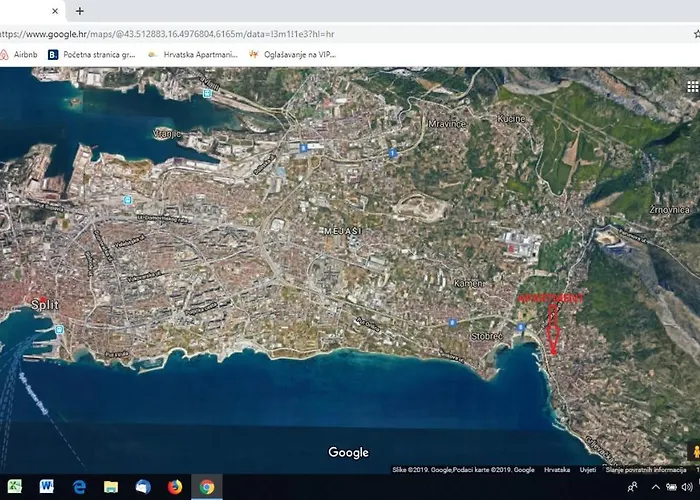Screen dimensions: 700x500
Task: Launch Firefox from the taskbar
Action: (175, 486)
